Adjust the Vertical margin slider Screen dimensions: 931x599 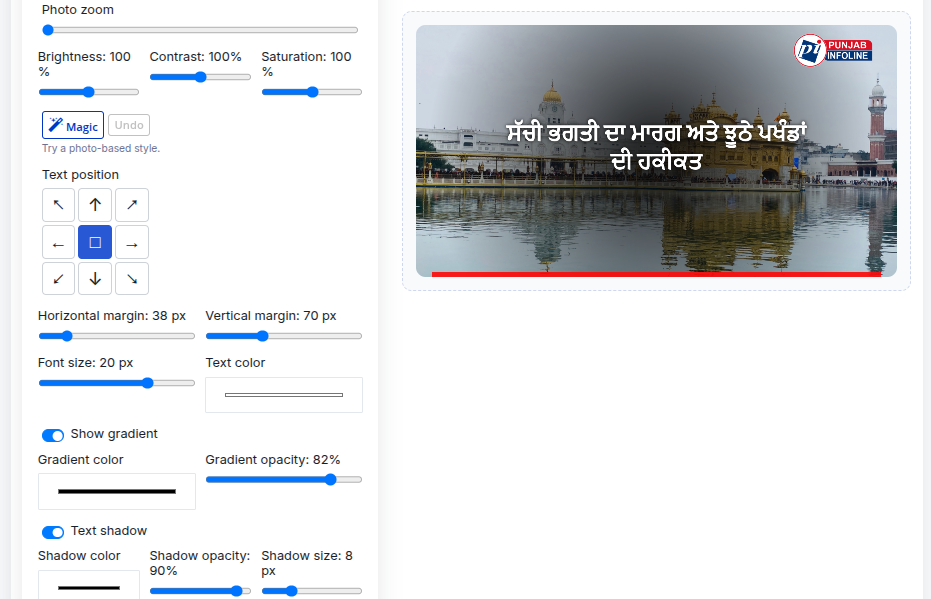[284, 336]
